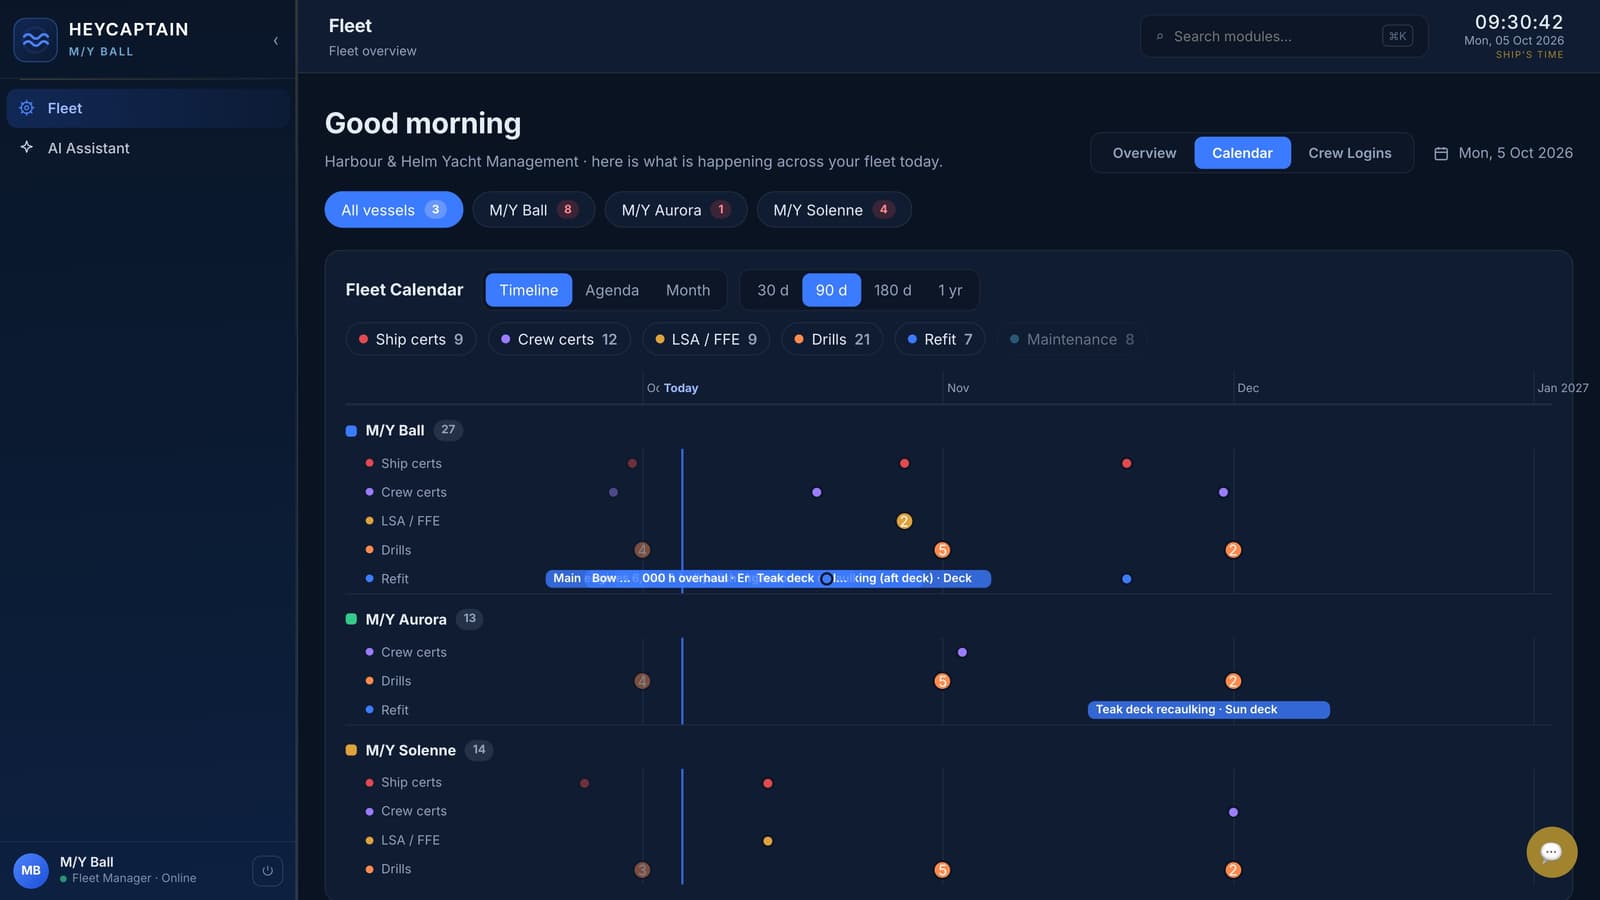1600x900 pixels.
Task: Set range to 1 yr
Action: click(950, 290)
